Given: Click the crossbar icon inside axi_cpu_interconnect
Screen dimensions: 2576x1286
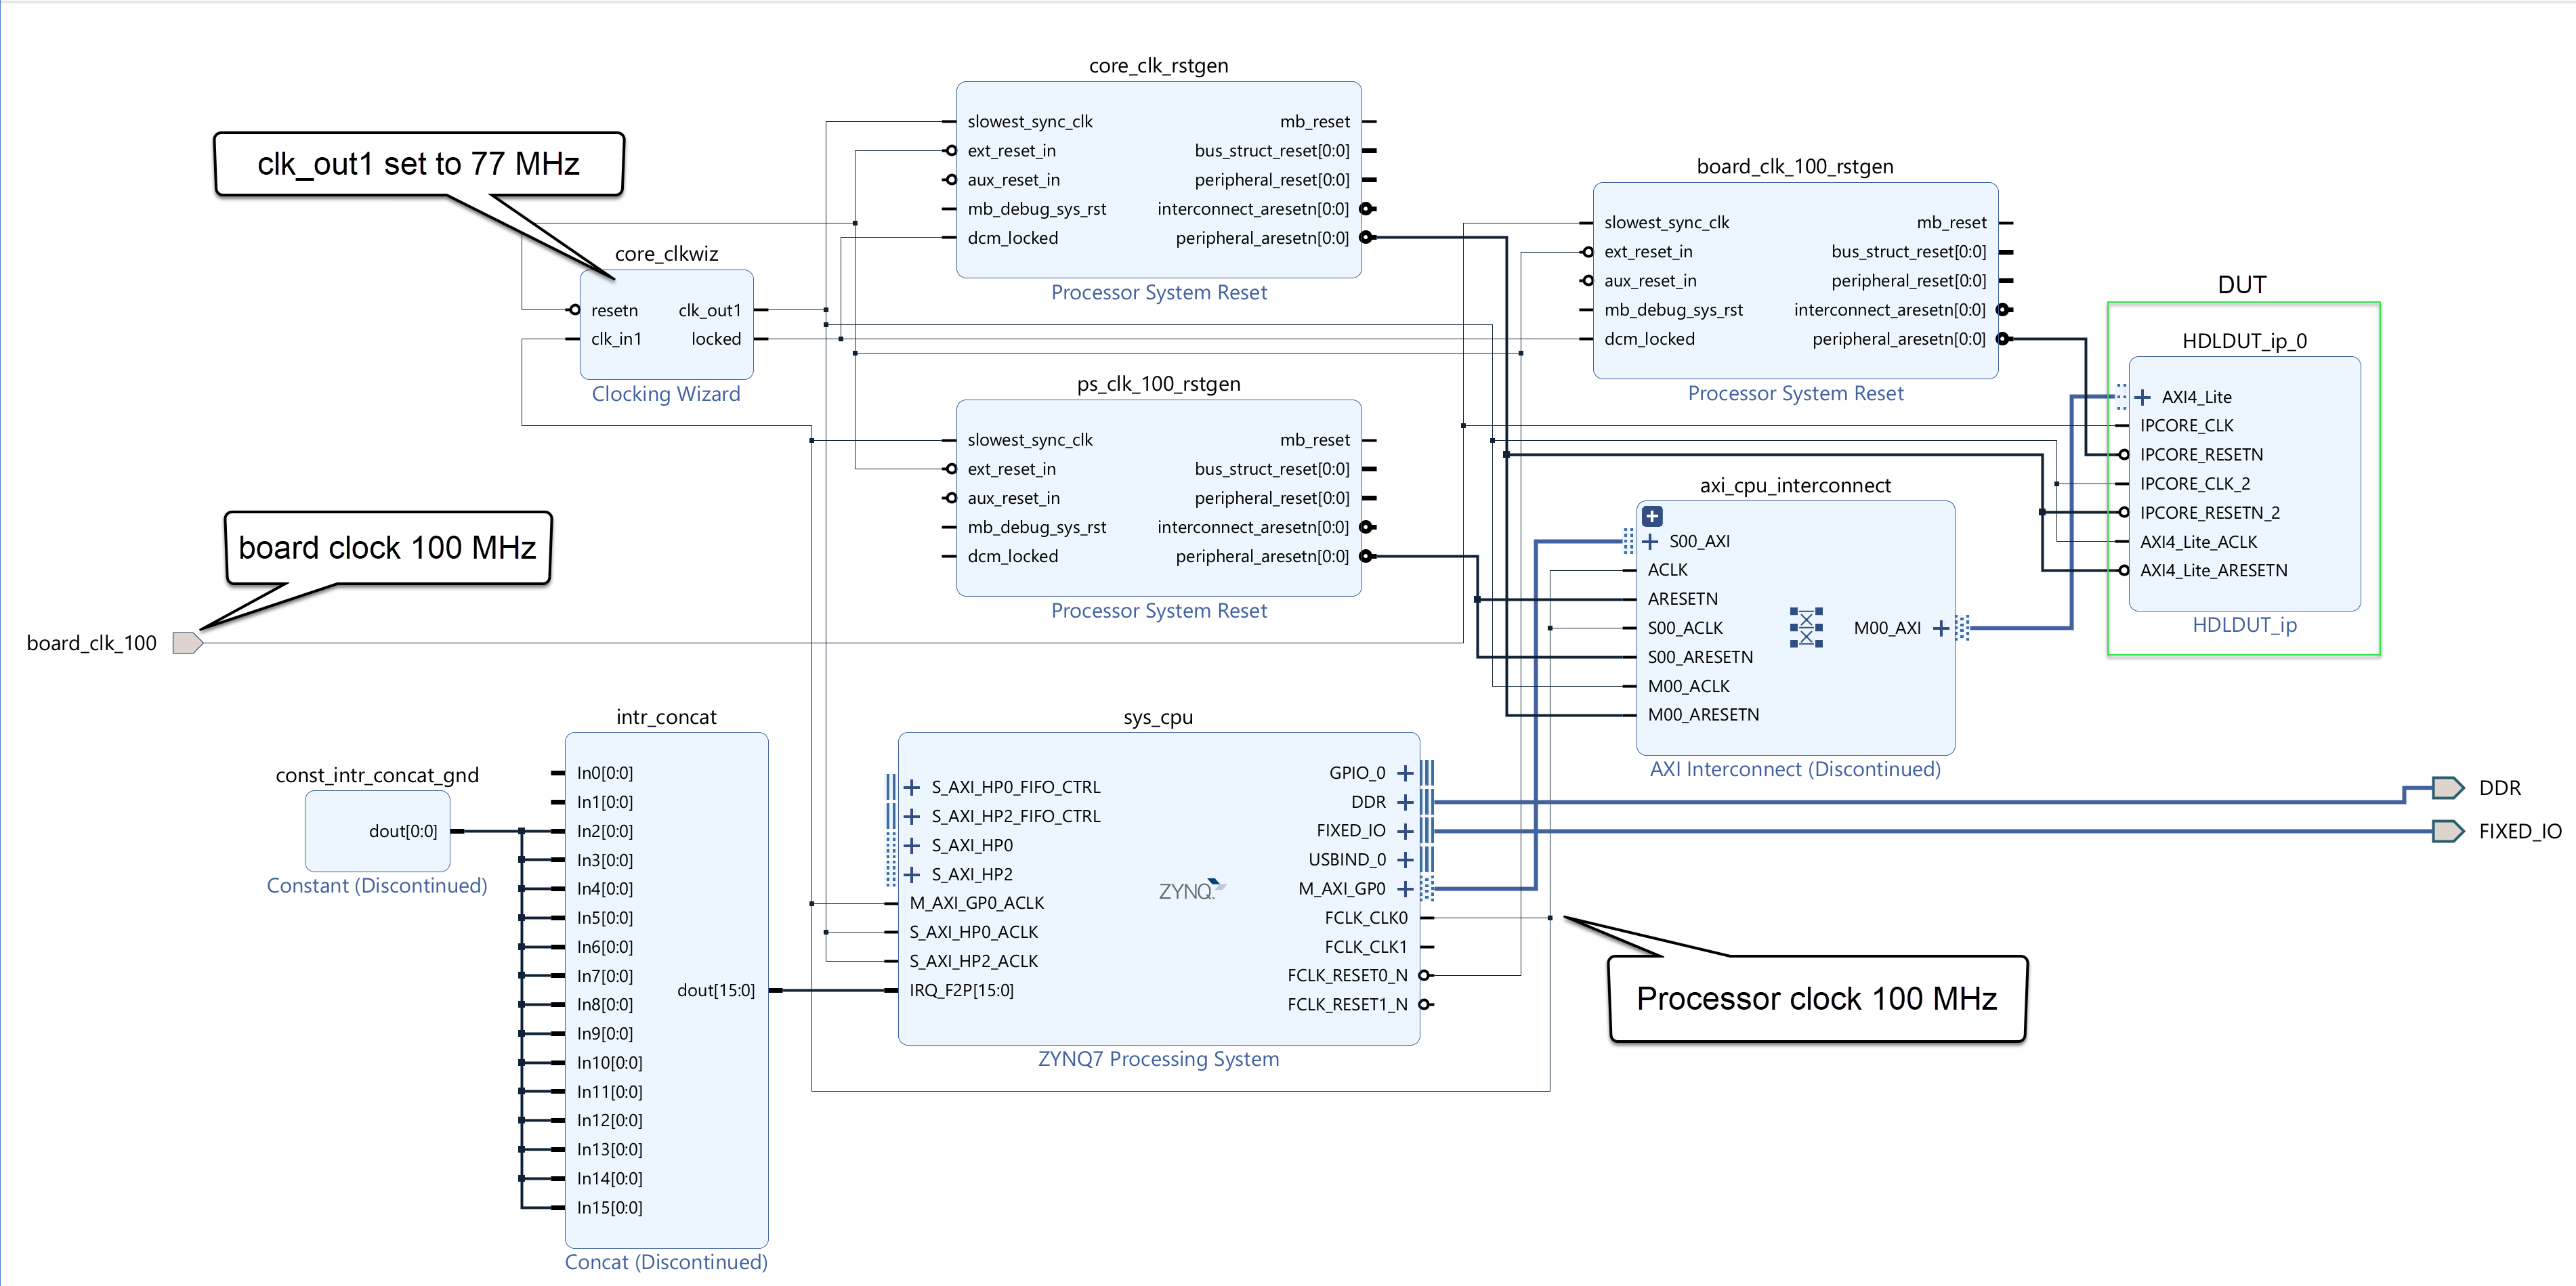Looking at the screenshot, I should coord(1806,628).
